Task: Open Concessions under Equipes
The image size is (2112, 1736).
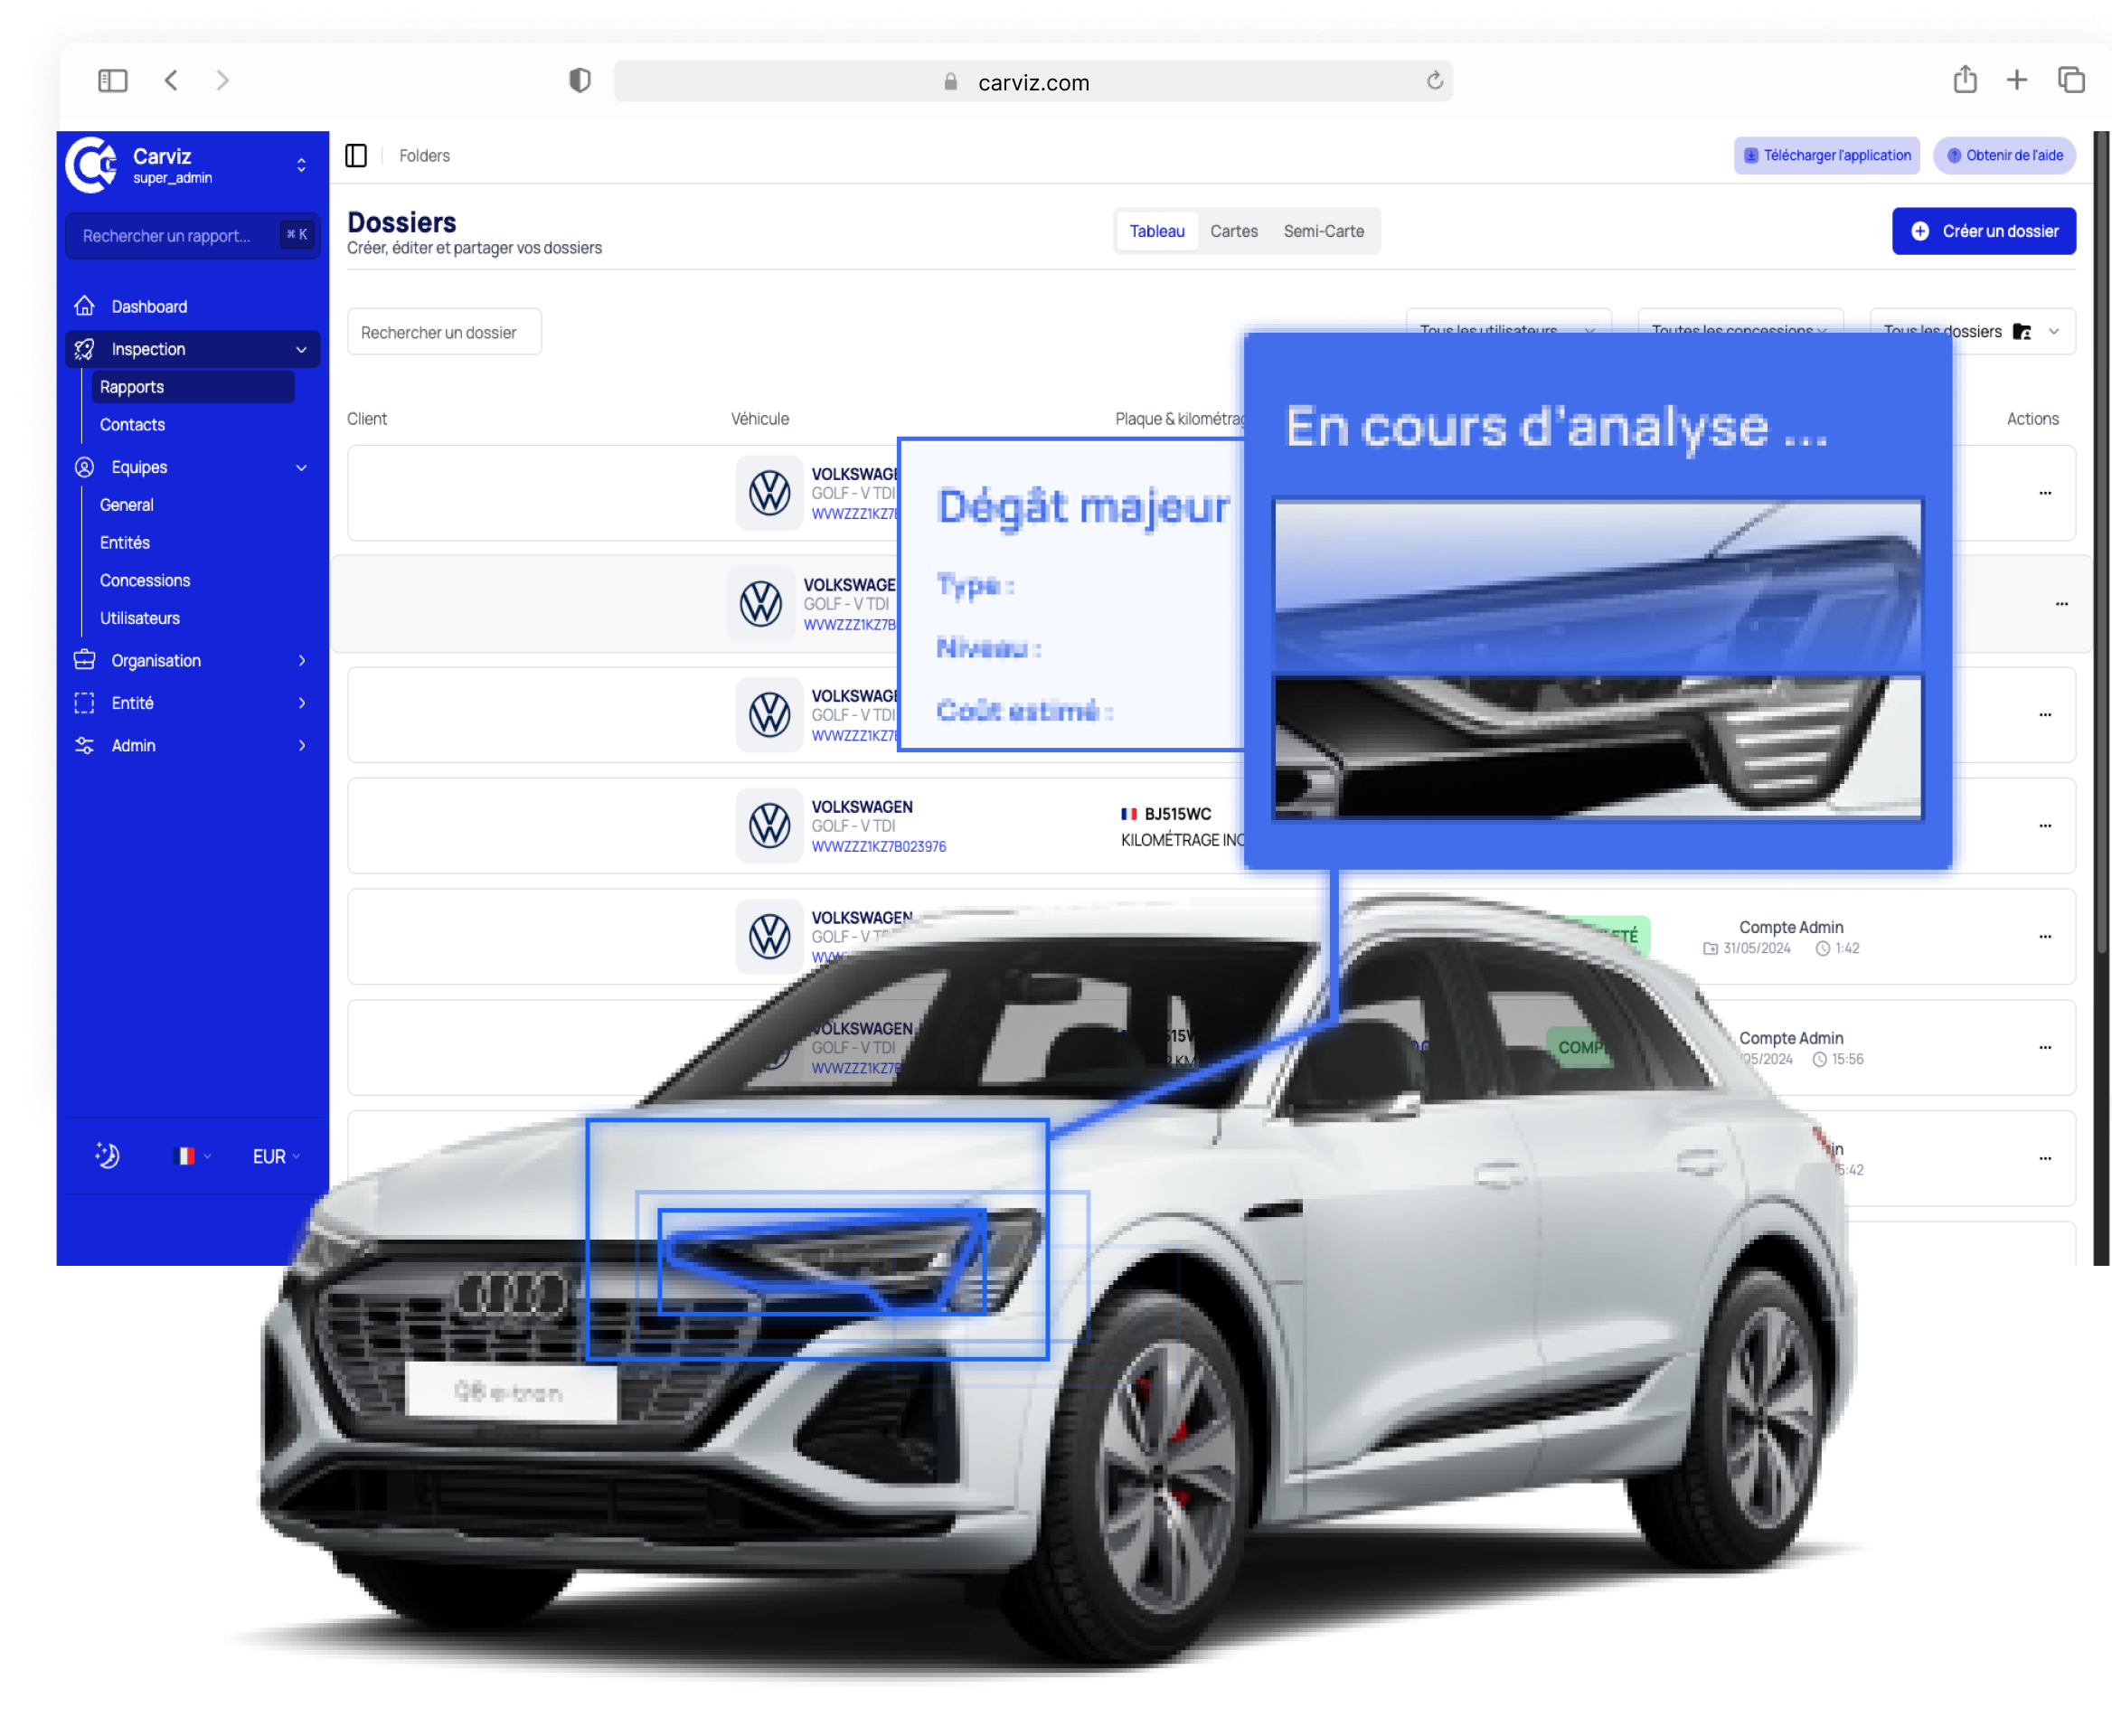Action: (145, 581)
